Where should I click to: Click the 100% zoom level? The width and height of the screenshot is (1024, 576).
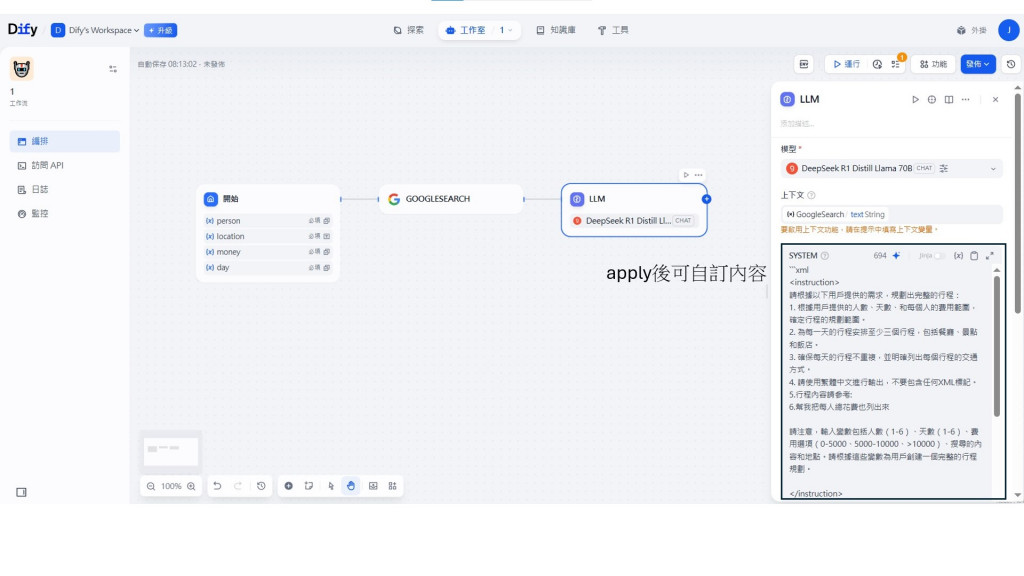[171, 487]
